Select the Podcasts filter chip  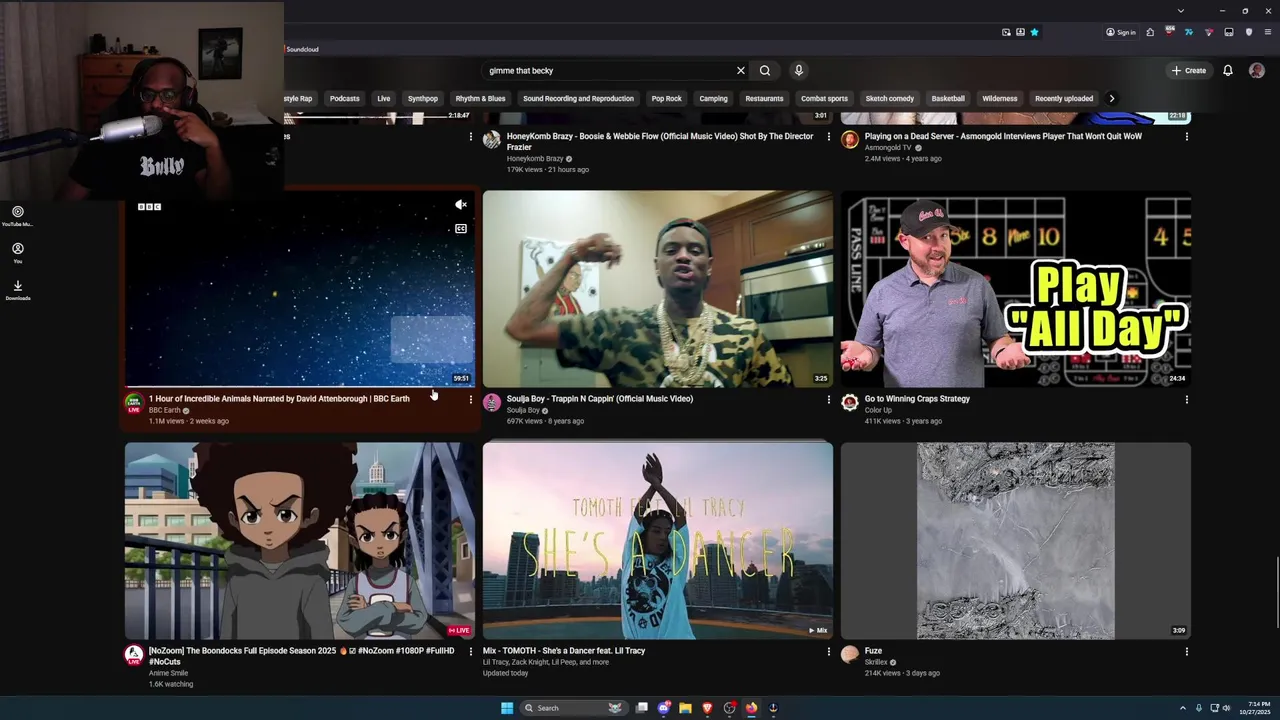(x=344, y=98)
